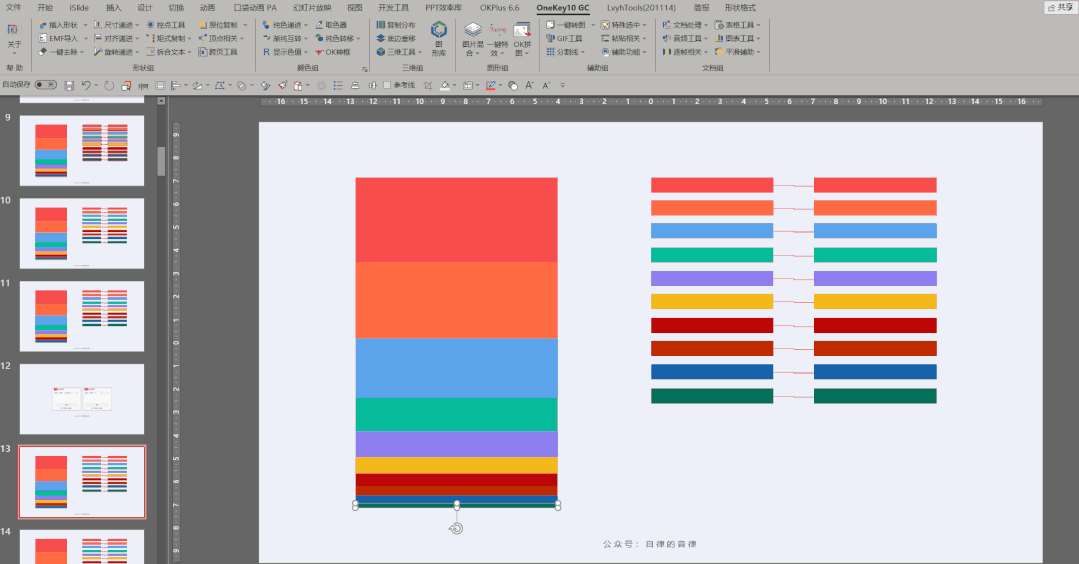Select the large light-blue block in stacked column

pyautogui.click(x=456, y=368)
